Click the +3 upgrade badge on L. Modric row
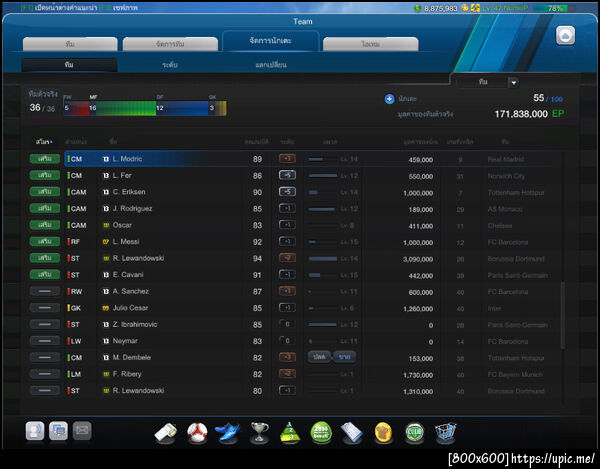 (287, 159)
